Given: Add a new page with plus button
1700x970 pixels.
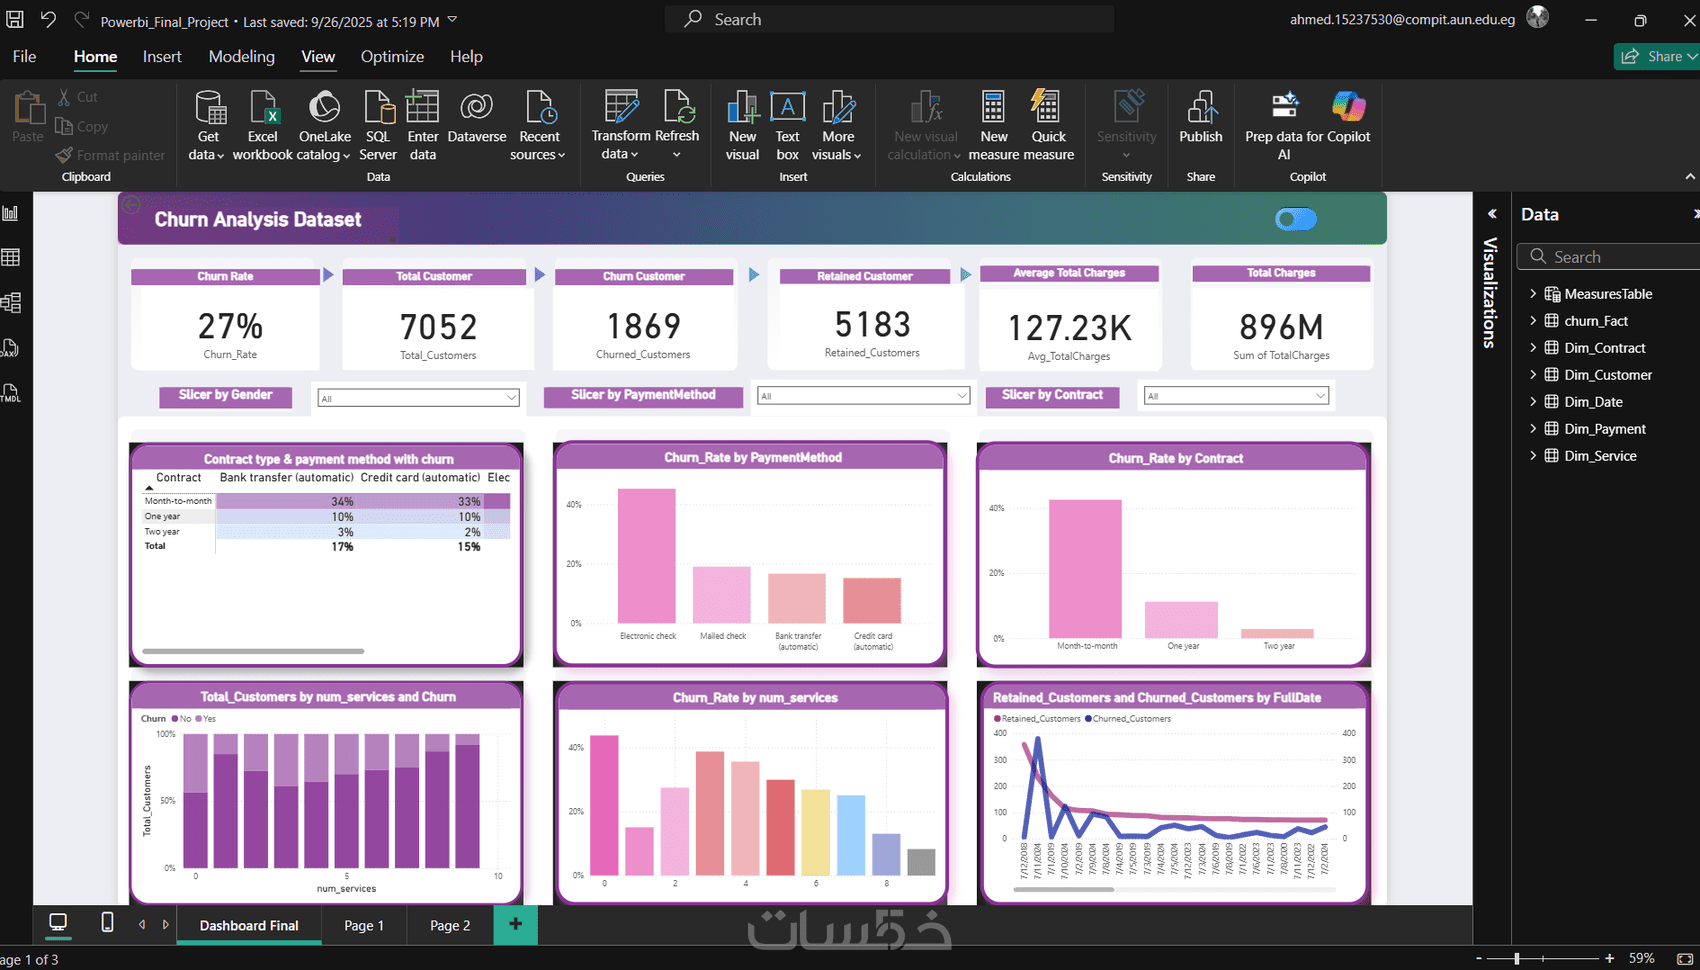Looking at the screenshot, I should (x=515, y=925).
